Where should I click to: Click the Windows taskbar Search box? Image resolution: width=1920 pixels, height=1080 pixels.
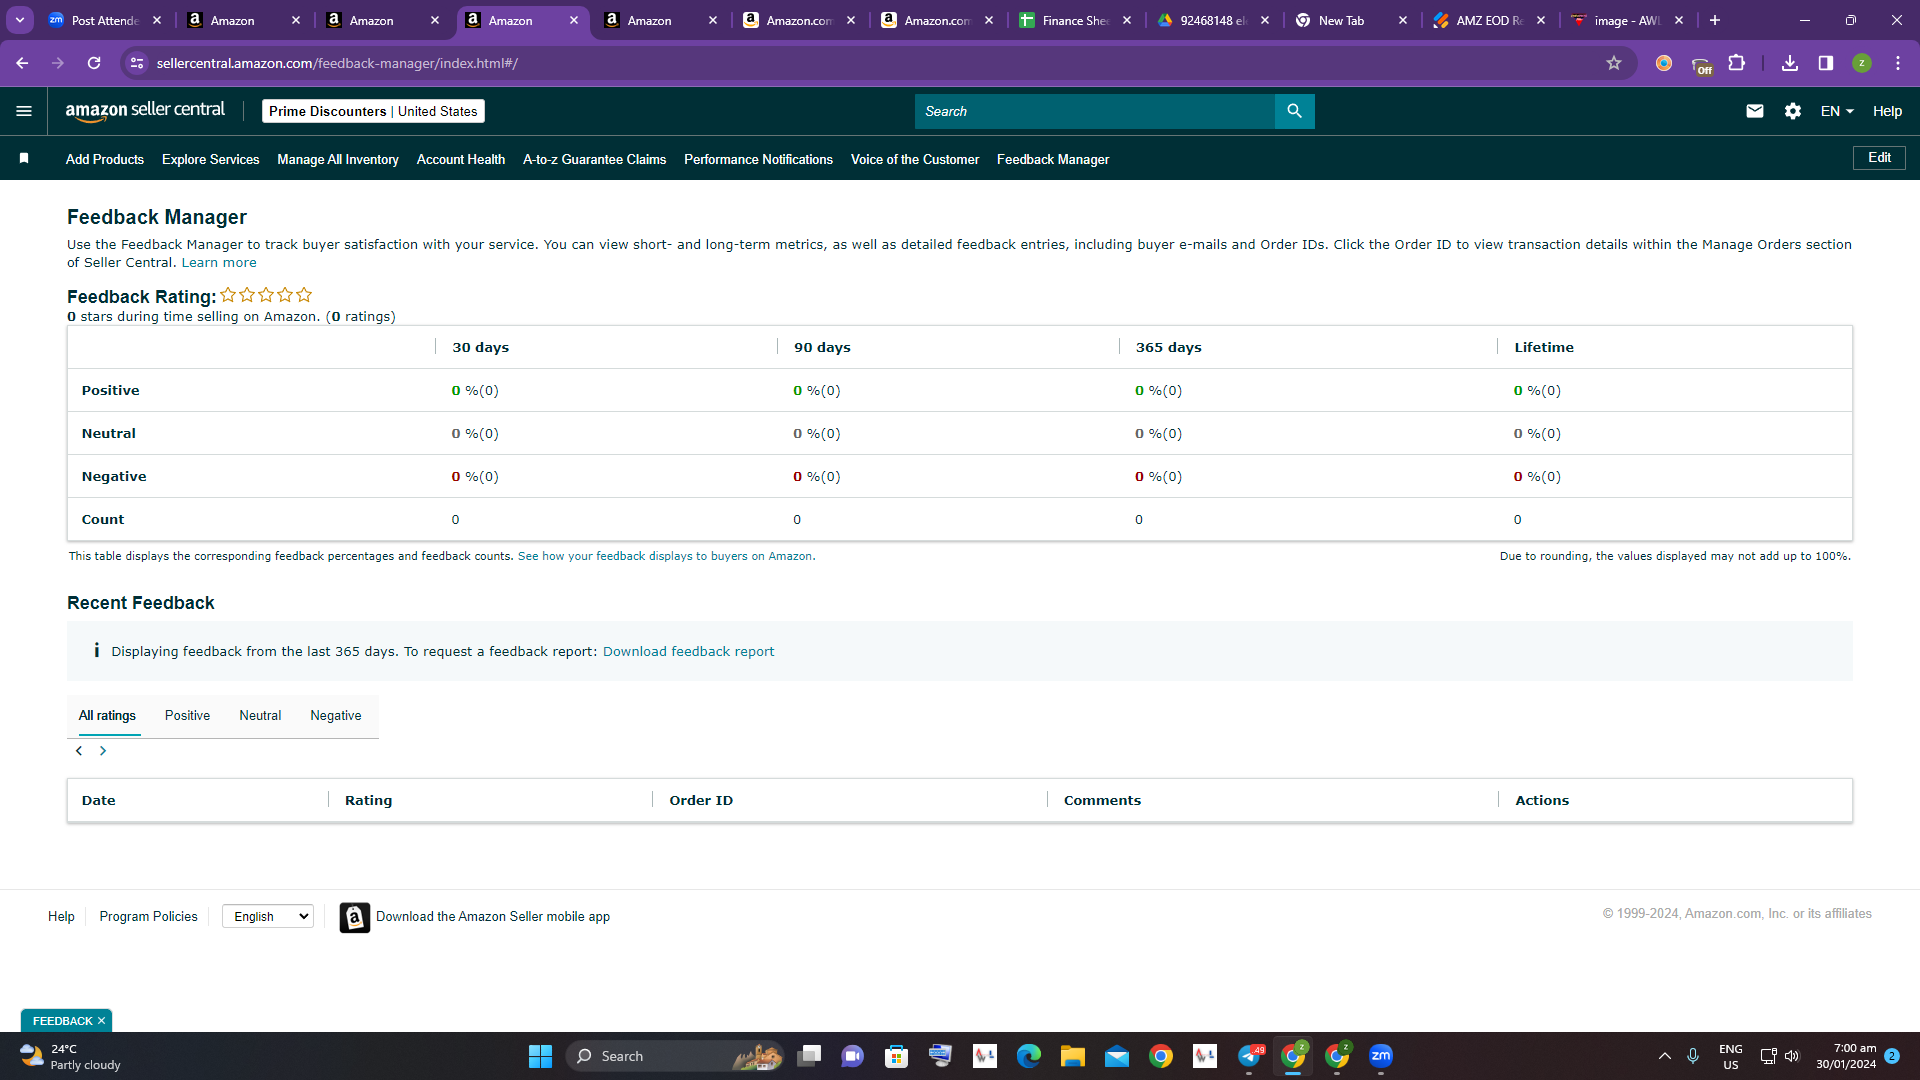tap(677, 1056)
